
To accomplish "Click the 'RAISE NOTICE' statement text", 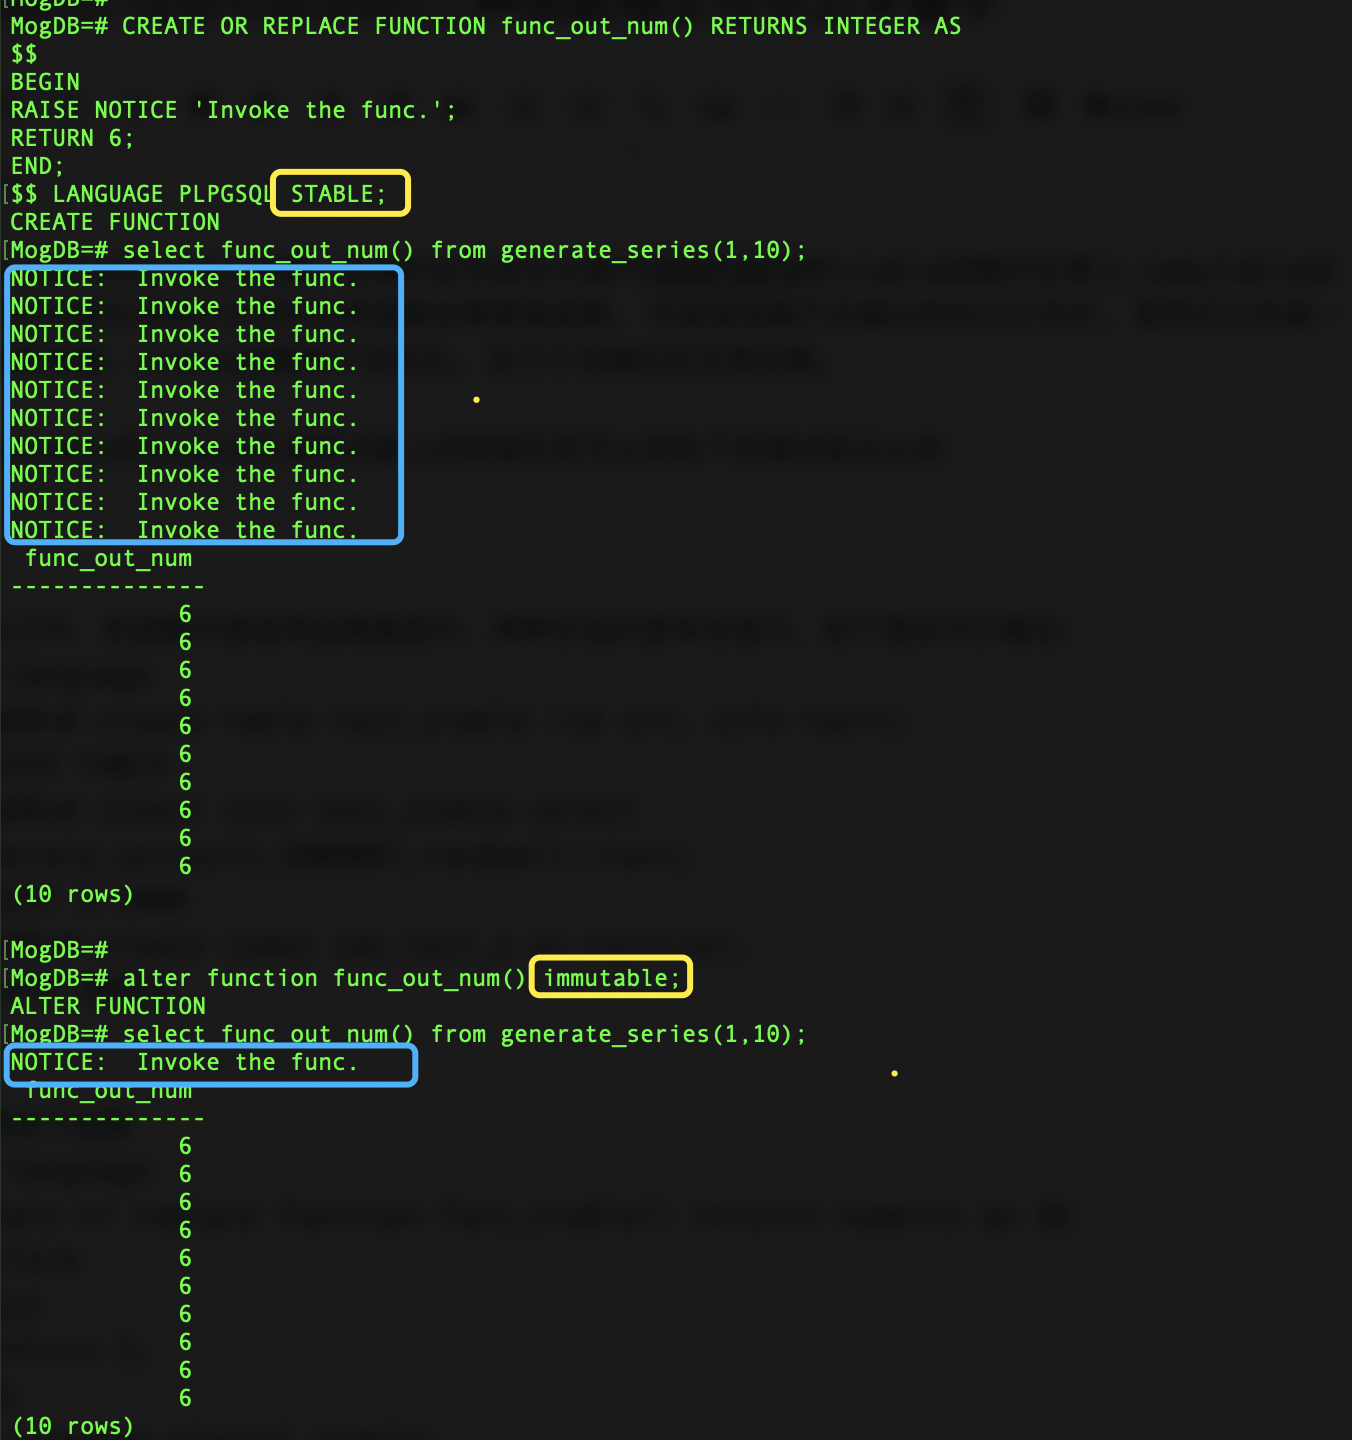I will [233, 110].
